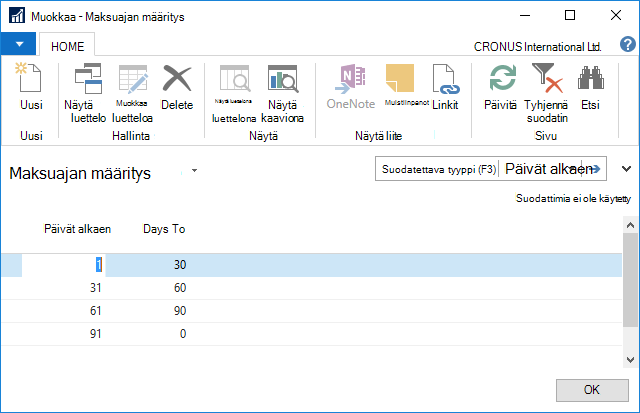
Task: Open Näytä luettelo view list icon
Action: click(88, 78)
